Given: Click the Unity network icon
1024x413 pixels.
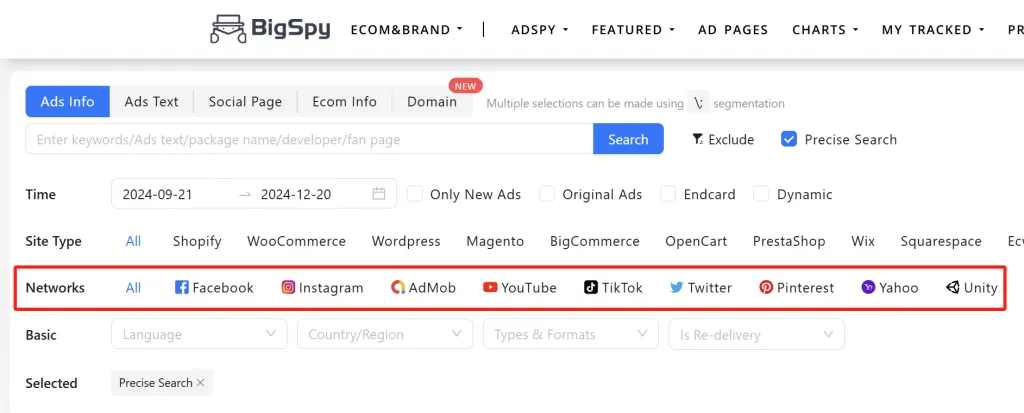Looking at the screenshot, I should click(x=952, y=288).
